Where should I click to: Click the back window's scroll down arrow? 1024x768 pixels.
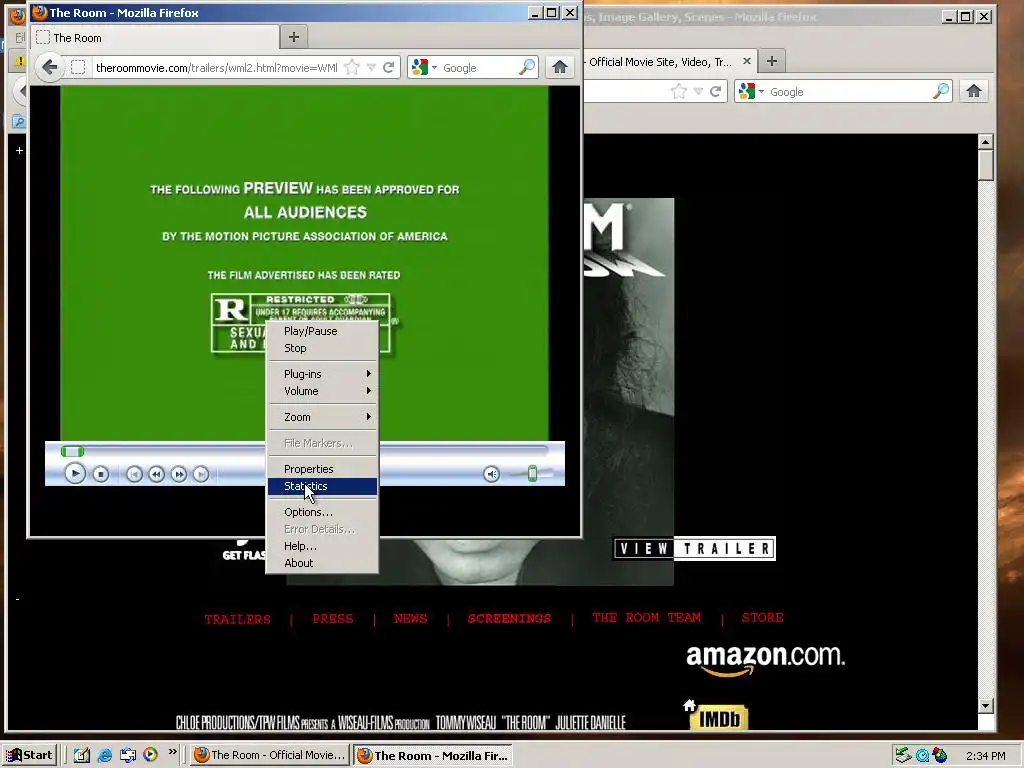coord(985,706)
